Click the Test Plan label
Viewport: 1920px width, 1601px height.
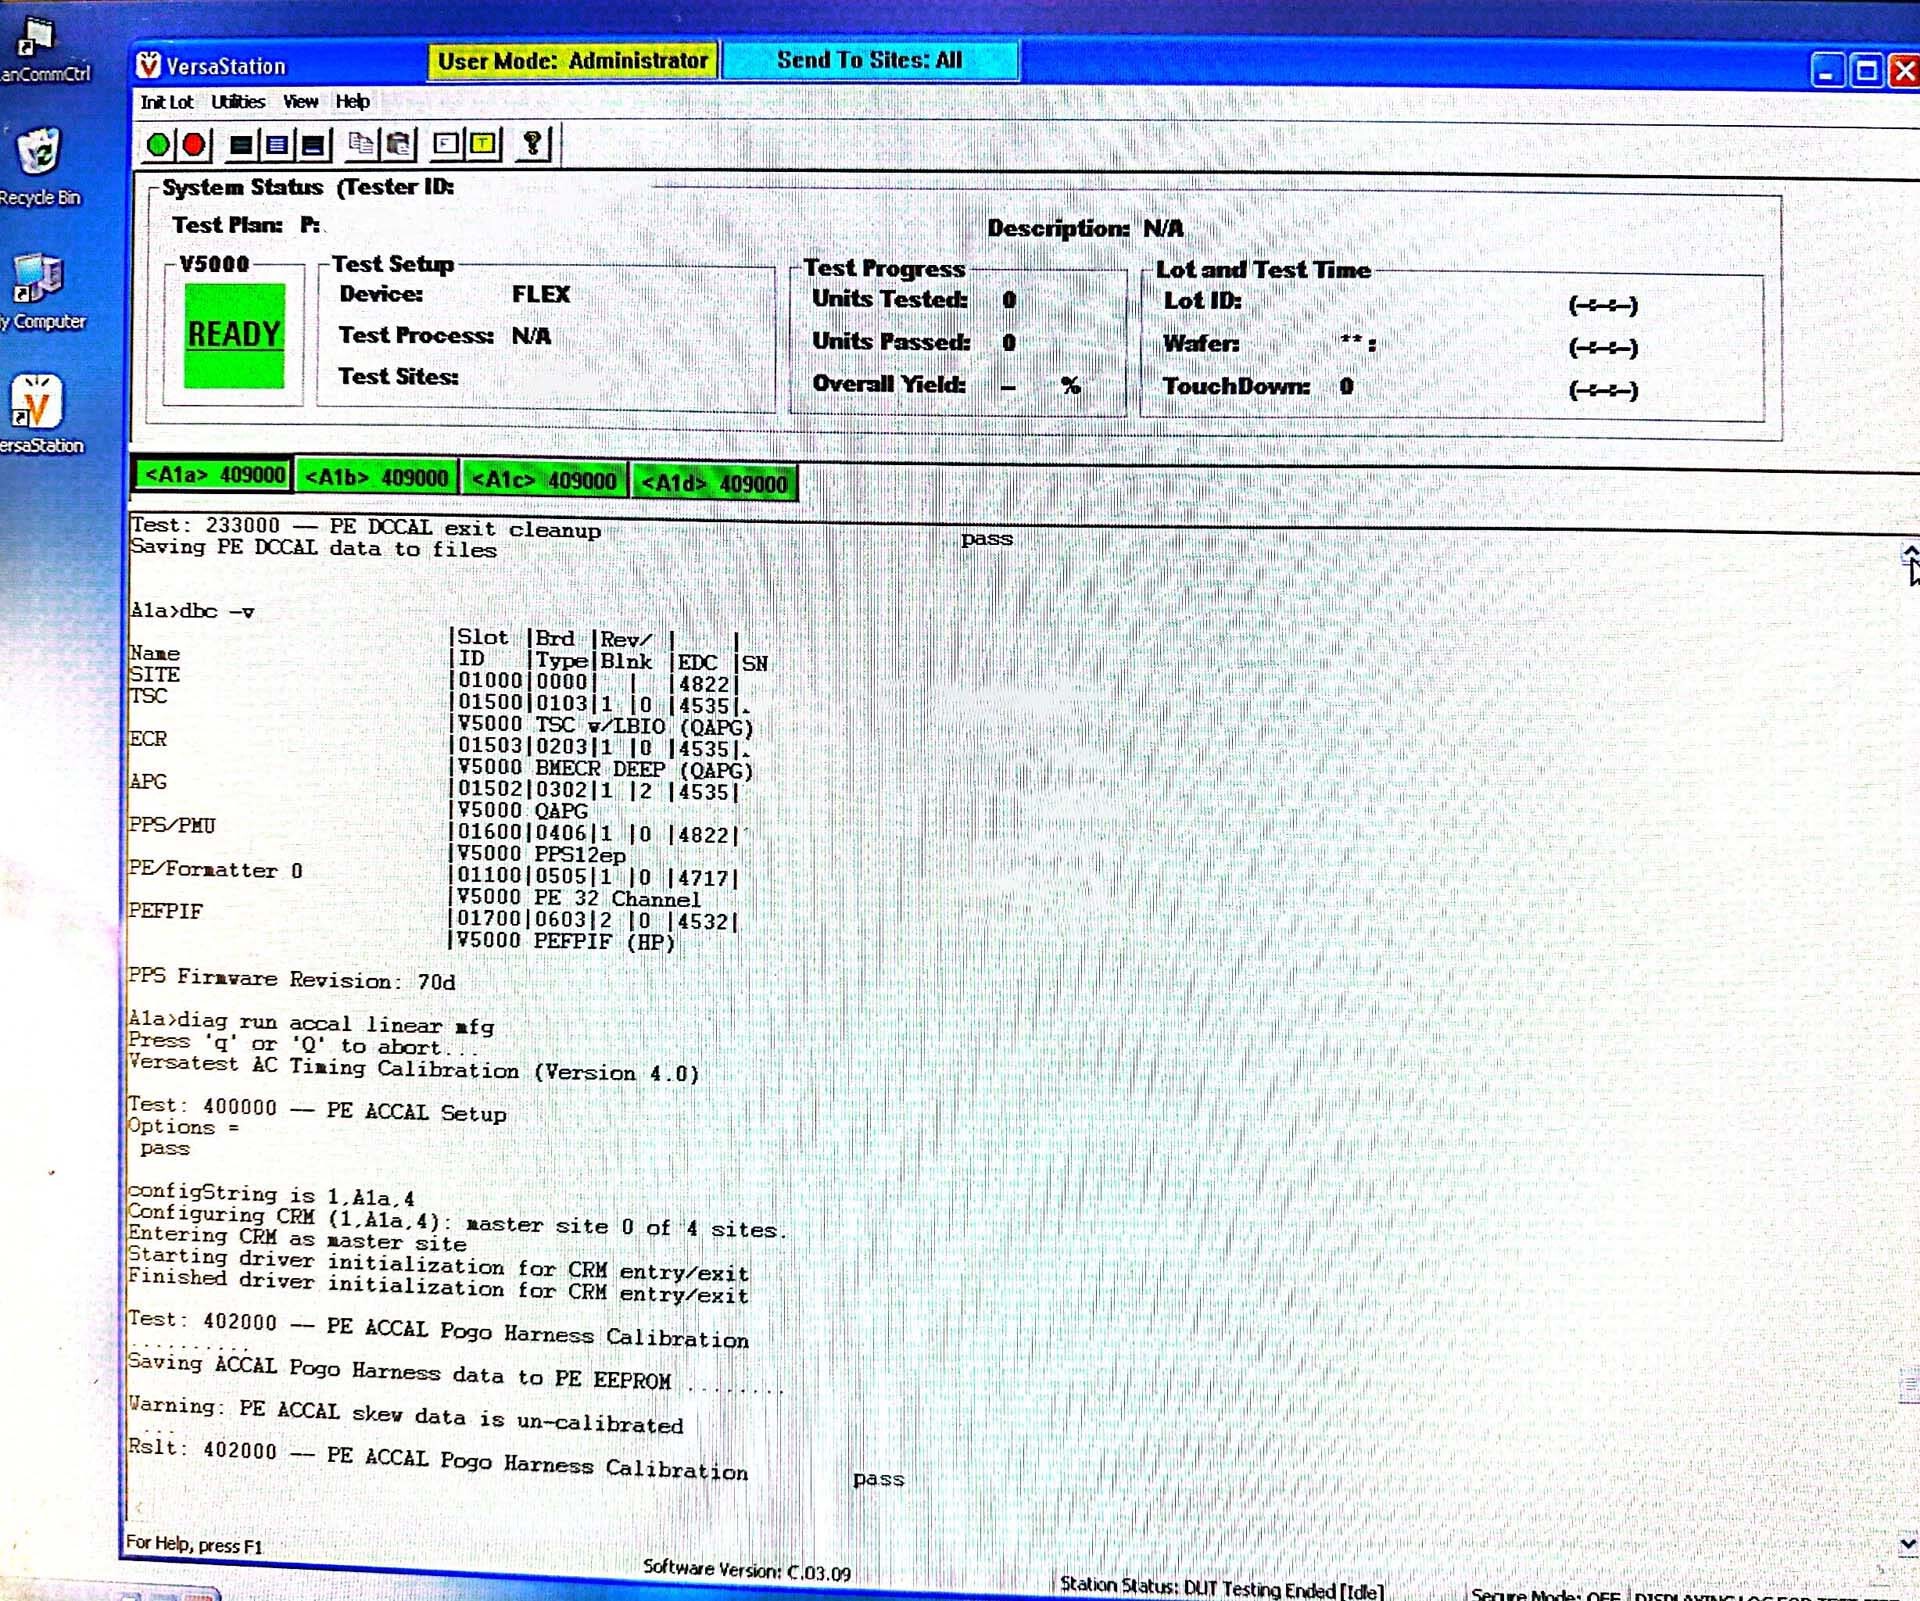pyautogui.click(x=227, y=225)
